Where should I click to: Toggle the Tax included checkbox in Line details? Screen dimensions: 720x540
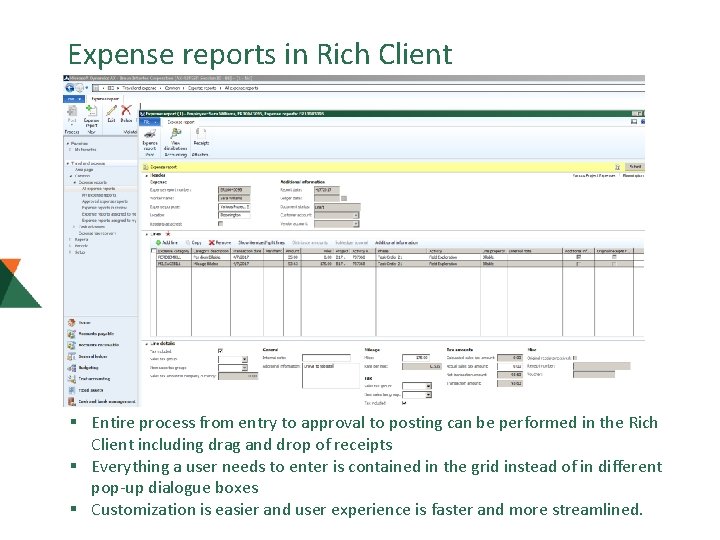click(220, 351)
